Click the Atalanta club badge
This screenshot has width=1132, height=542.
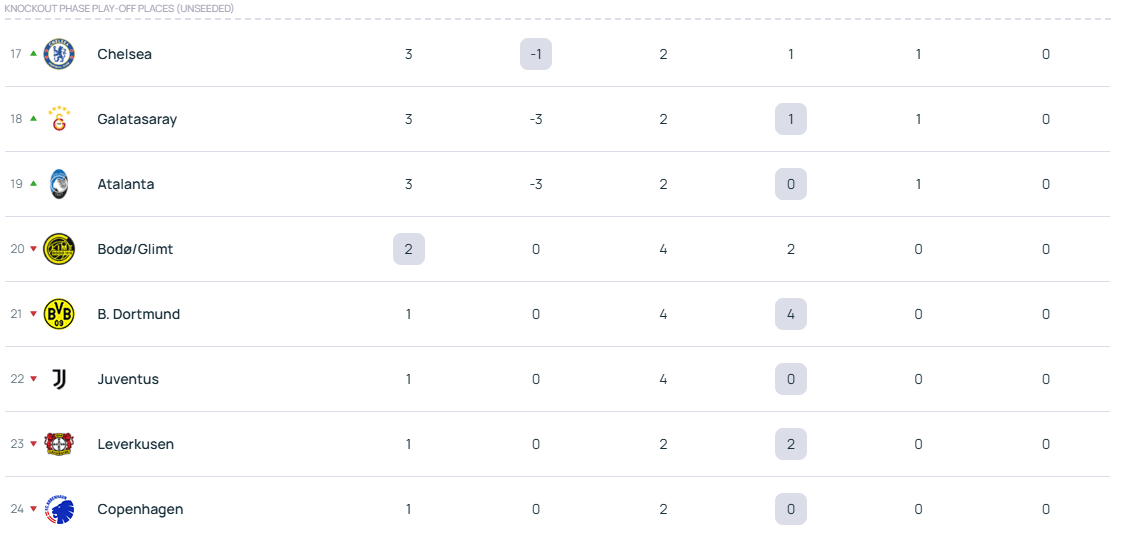click(x=59, y=184)
